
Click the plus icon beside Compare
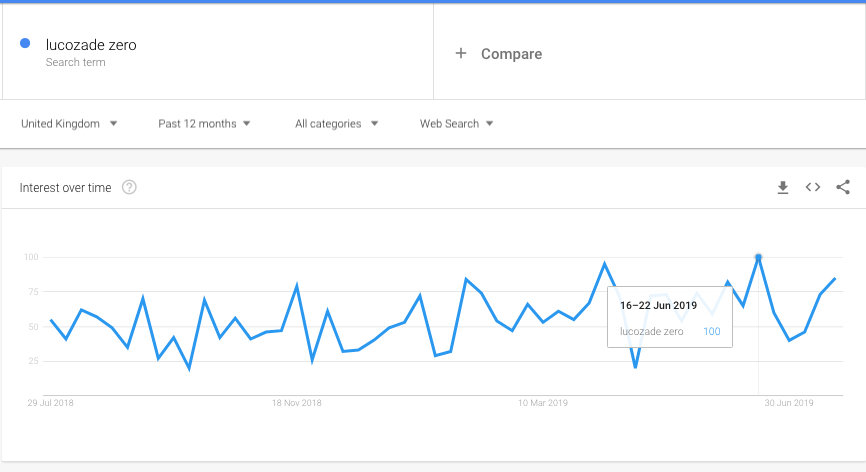coord(461,53)
